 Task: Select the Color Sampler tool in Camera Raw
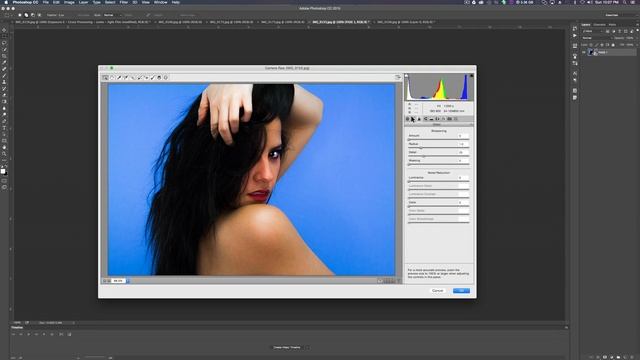coord(126,78)
